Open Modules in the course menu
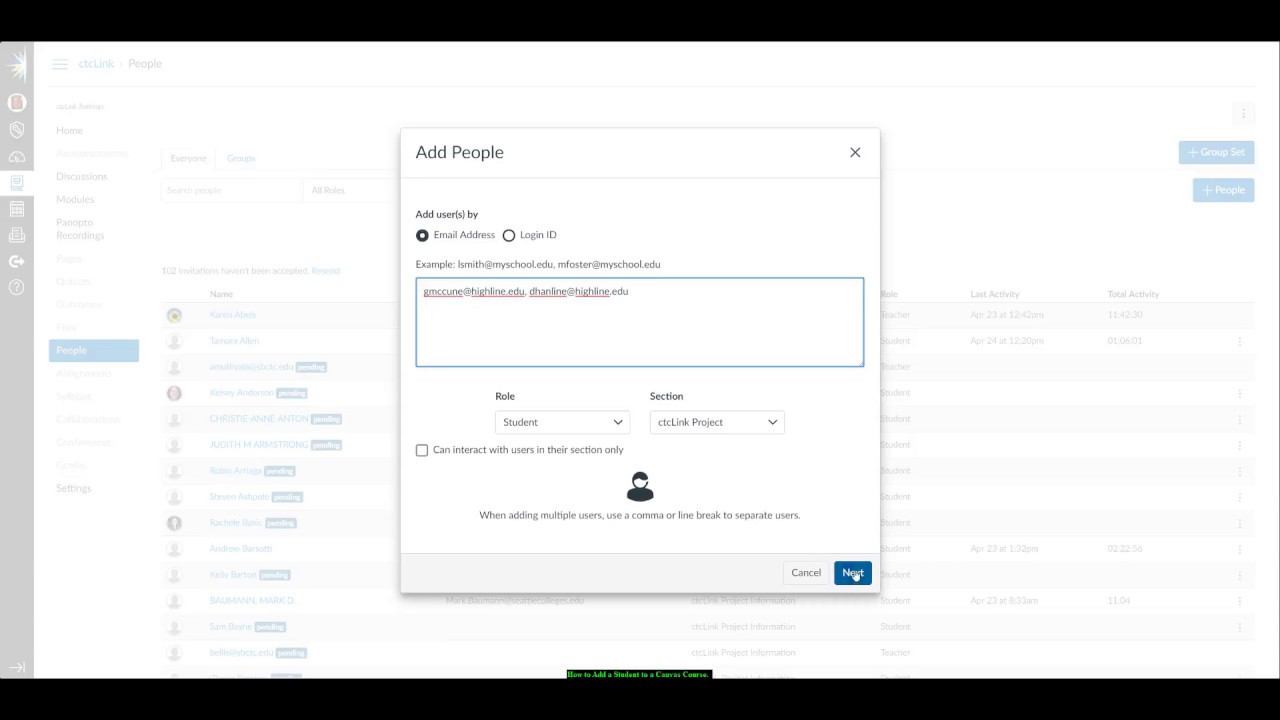This screenshot has width=1280, height=720. coord(75,199)
